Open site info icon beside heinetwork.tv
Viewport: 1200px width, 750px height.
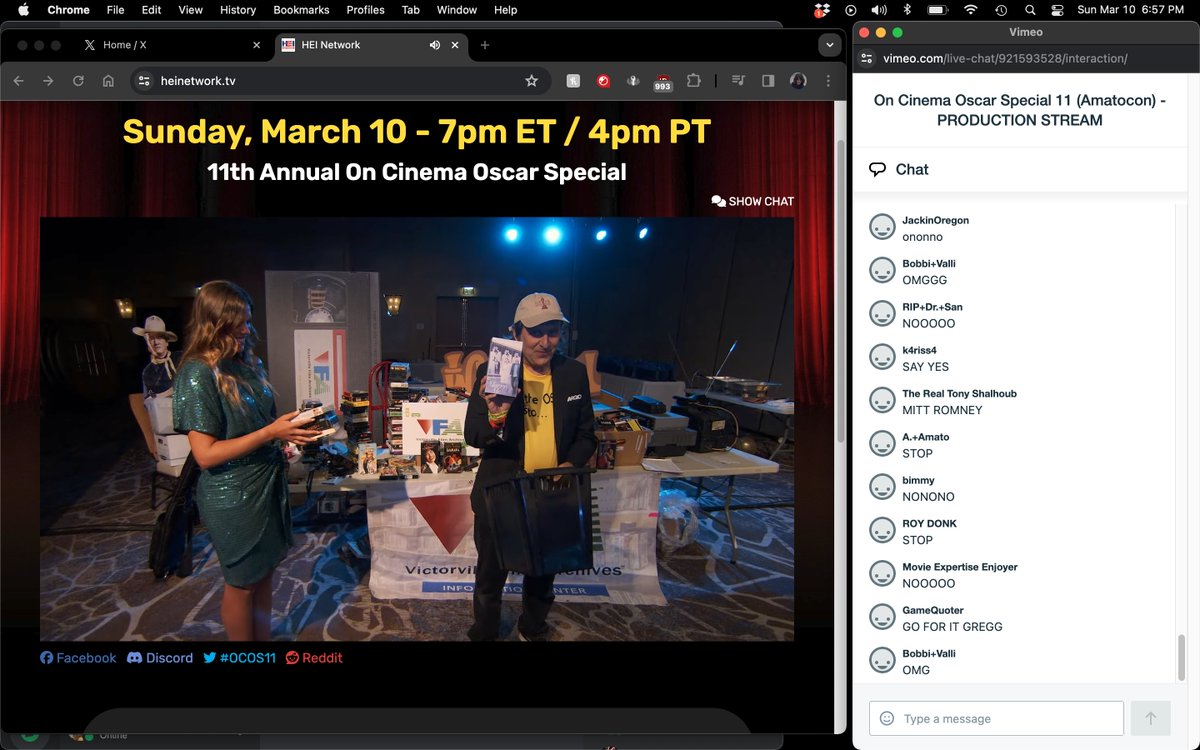coord(144,81)
